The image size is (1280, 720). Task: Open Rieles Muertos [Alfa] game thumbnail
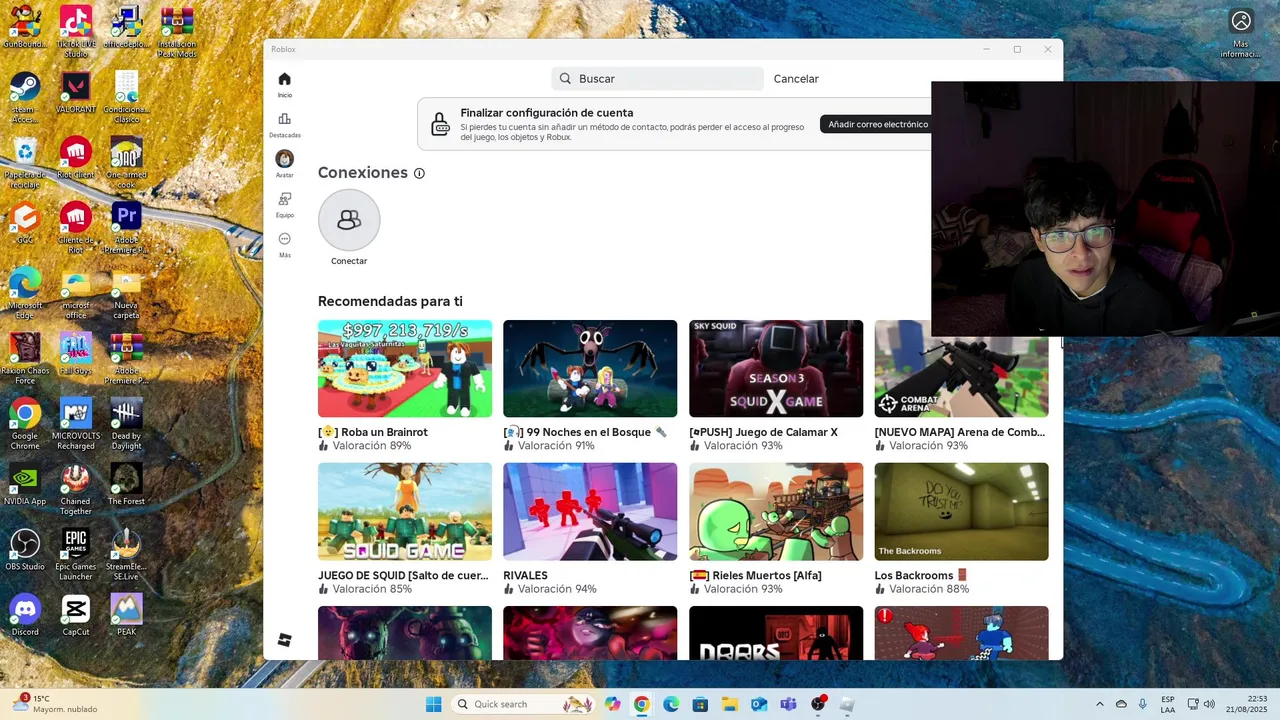[776, 511]
